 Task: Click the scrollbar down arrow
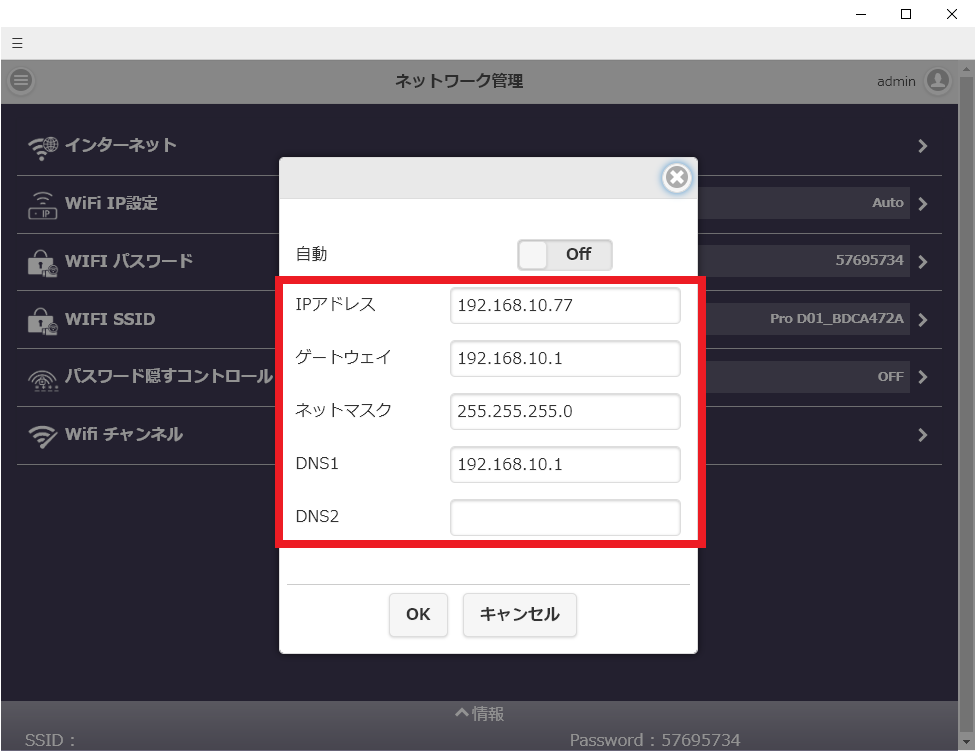(966, 742)
